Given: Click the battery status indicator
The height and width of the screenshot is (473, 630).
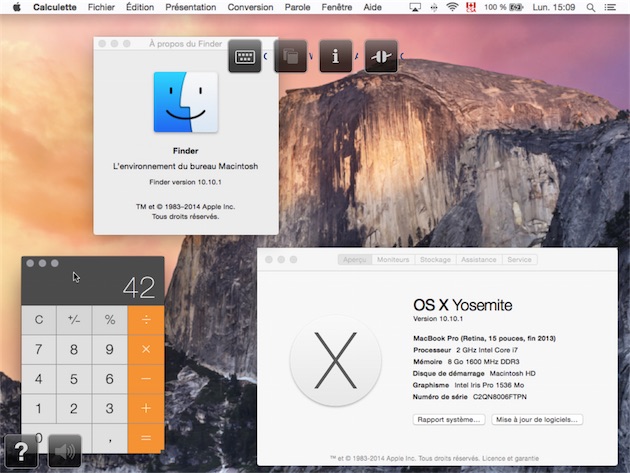Looking at the screenshot, I should (504, 7).
